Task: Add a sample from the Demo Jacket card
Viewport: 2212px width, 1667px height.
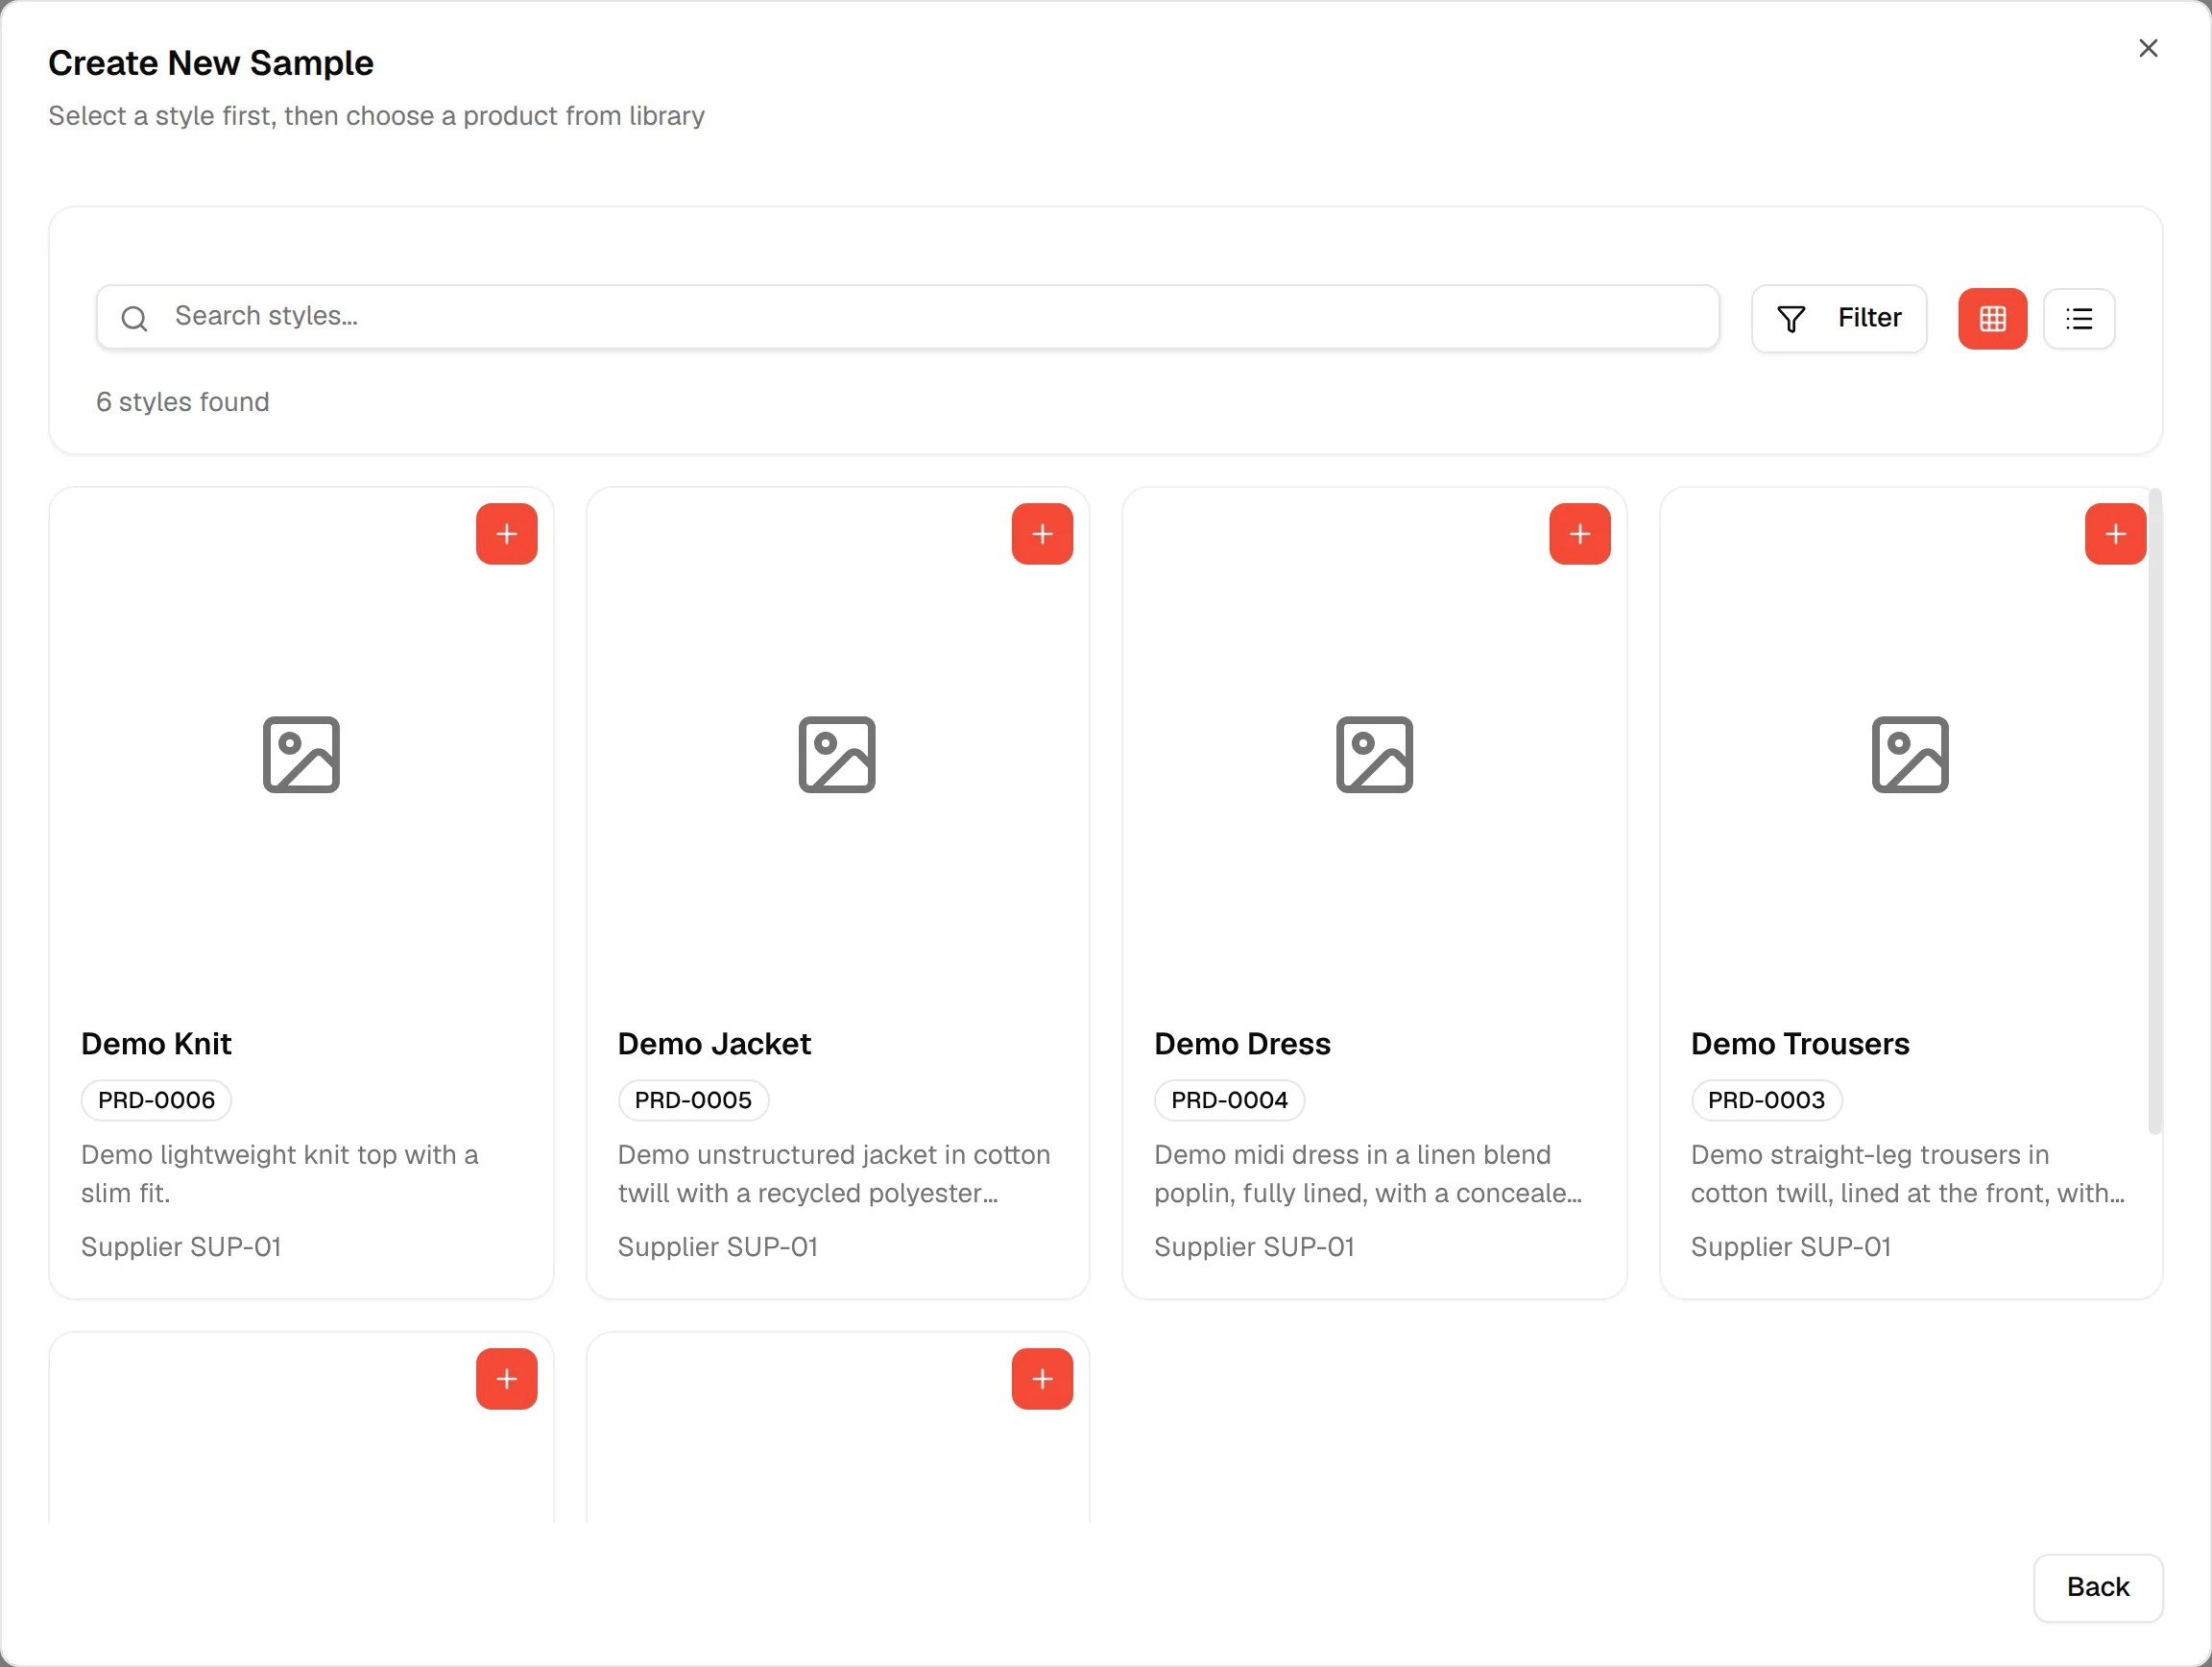Action: (1042, 534)
